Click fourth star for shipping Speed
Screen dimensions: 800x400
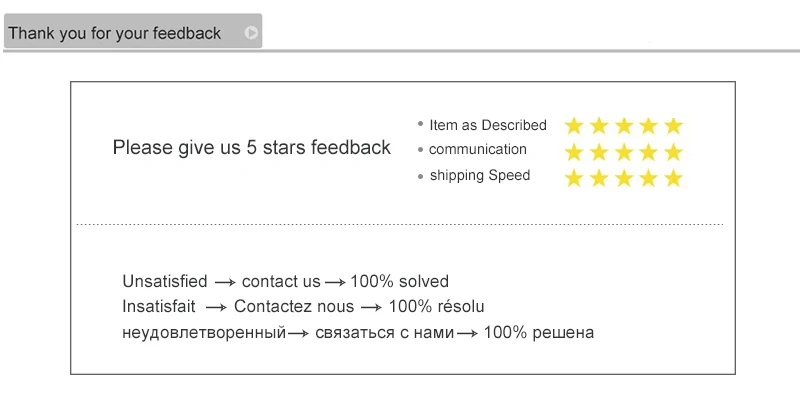(649, 178)
